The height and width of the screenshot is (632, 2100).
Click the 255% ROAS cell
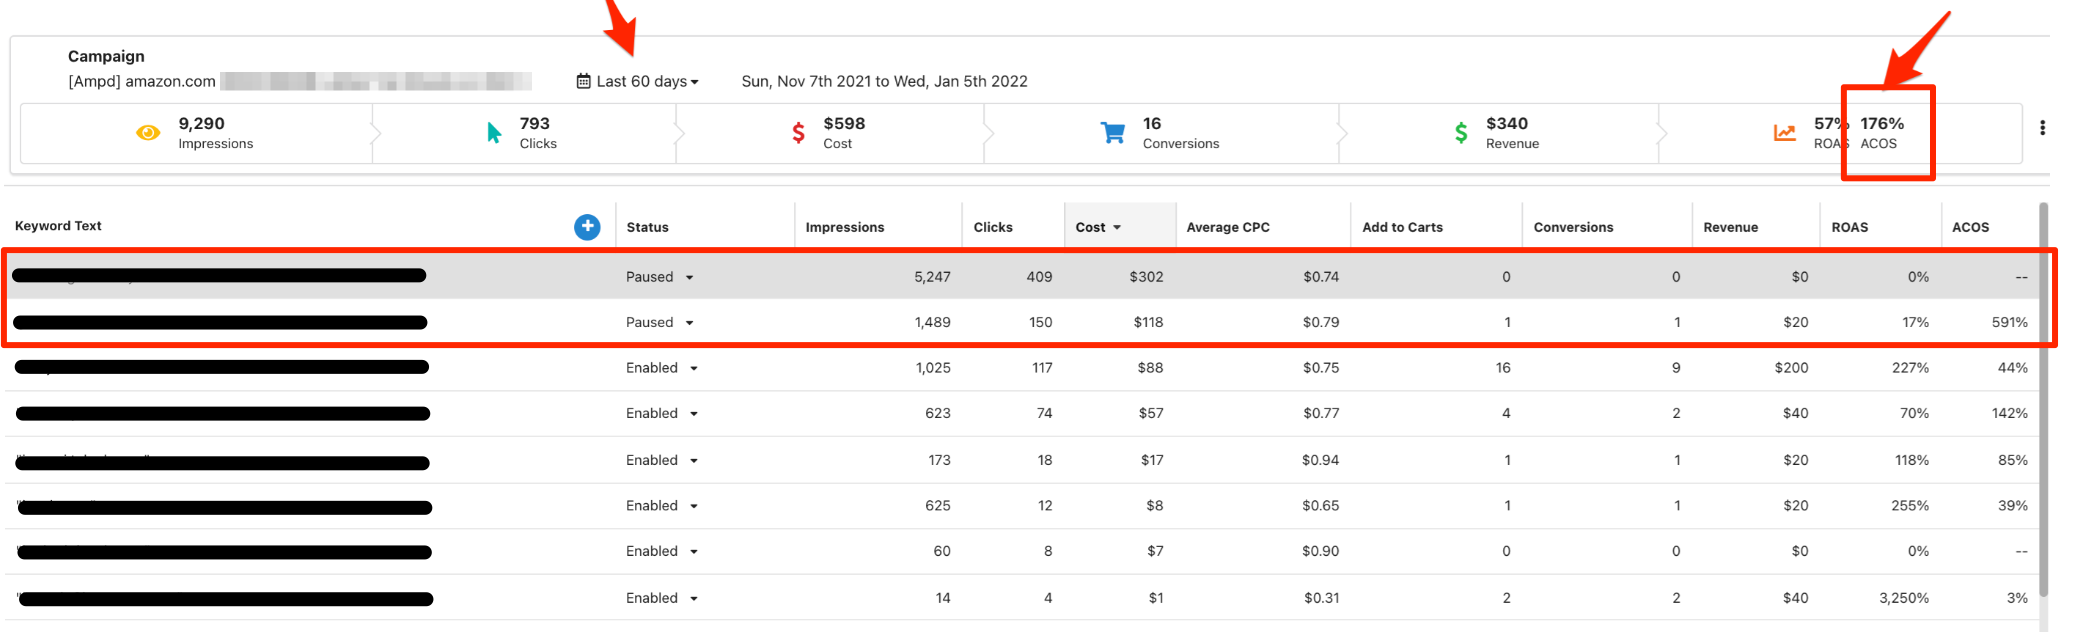(1910, 506)
